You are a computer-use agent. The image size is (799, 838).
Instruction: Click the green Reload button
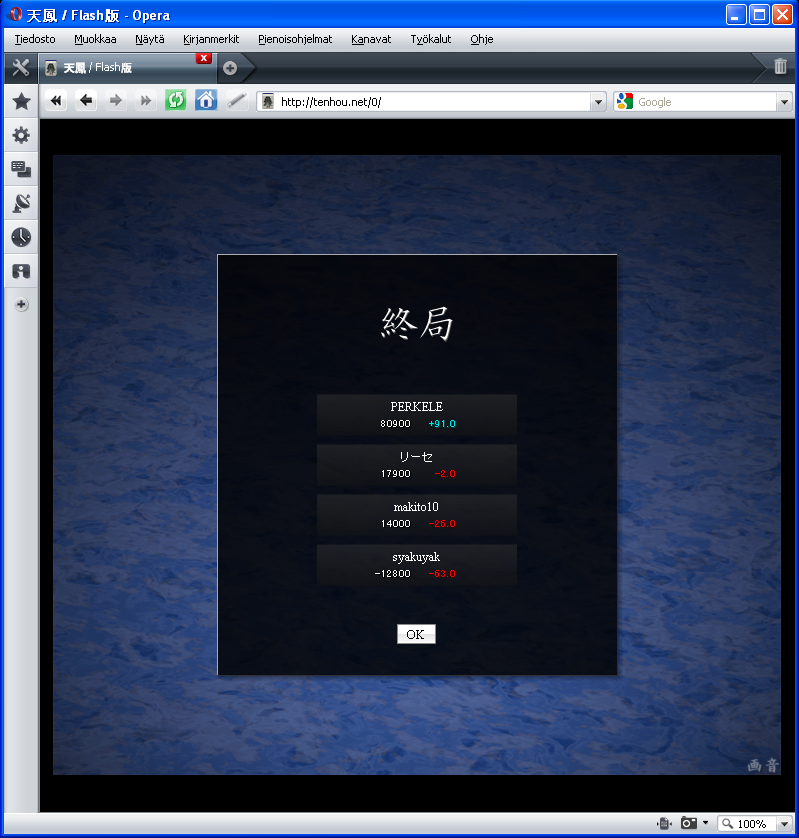tap(176, 101)
